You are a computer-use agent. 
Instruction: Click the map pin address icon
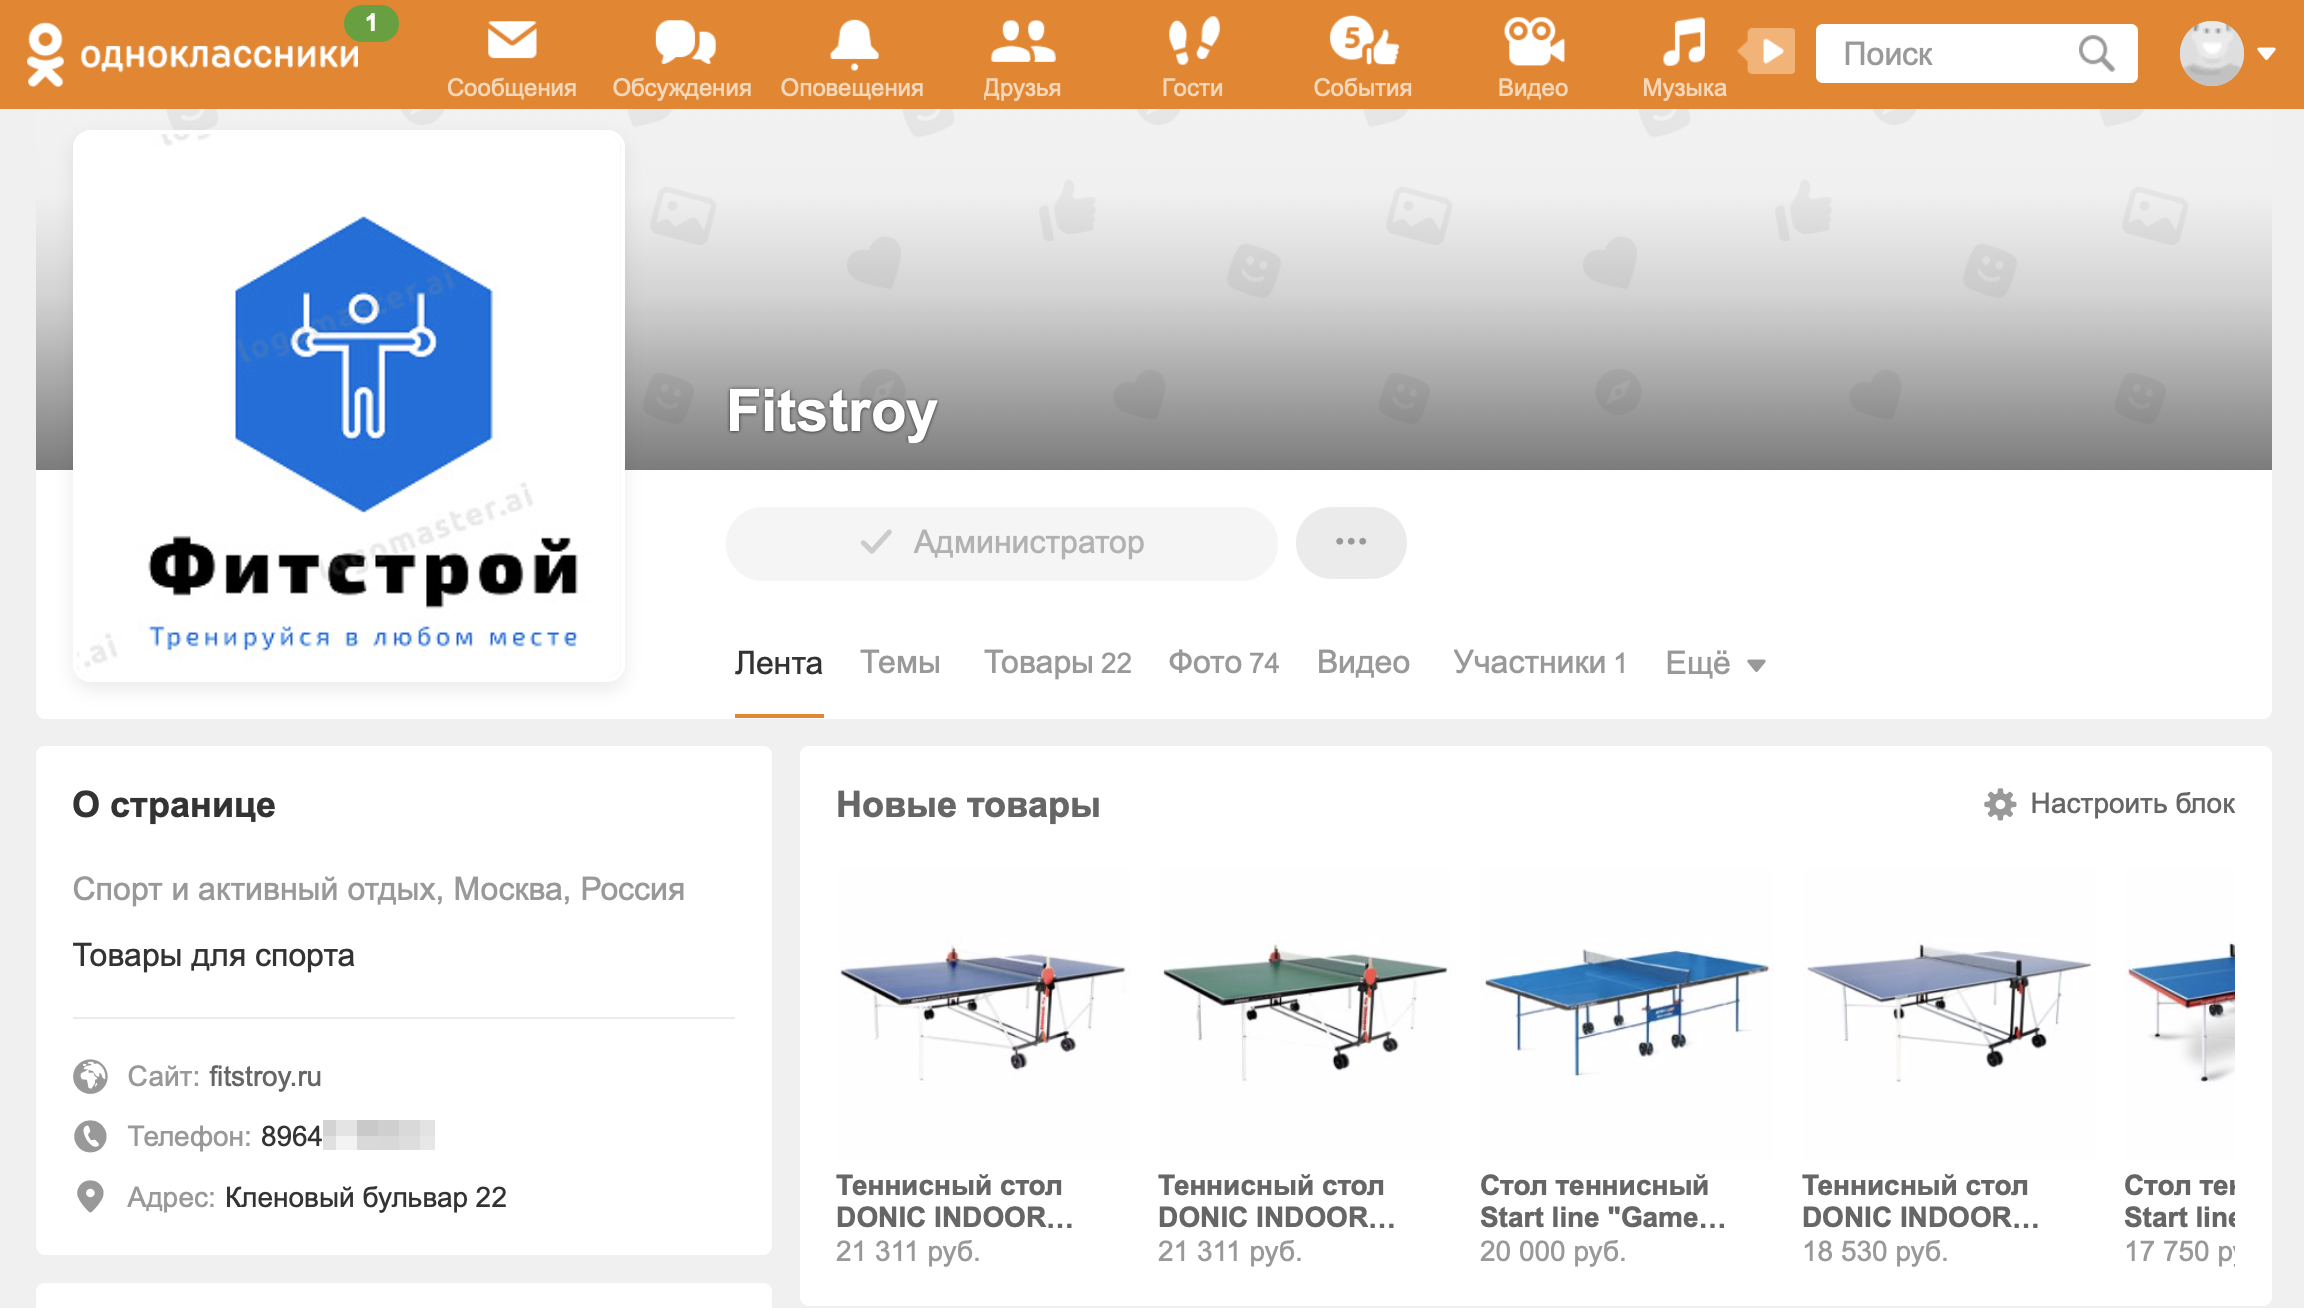click(x=90, y=1196)
